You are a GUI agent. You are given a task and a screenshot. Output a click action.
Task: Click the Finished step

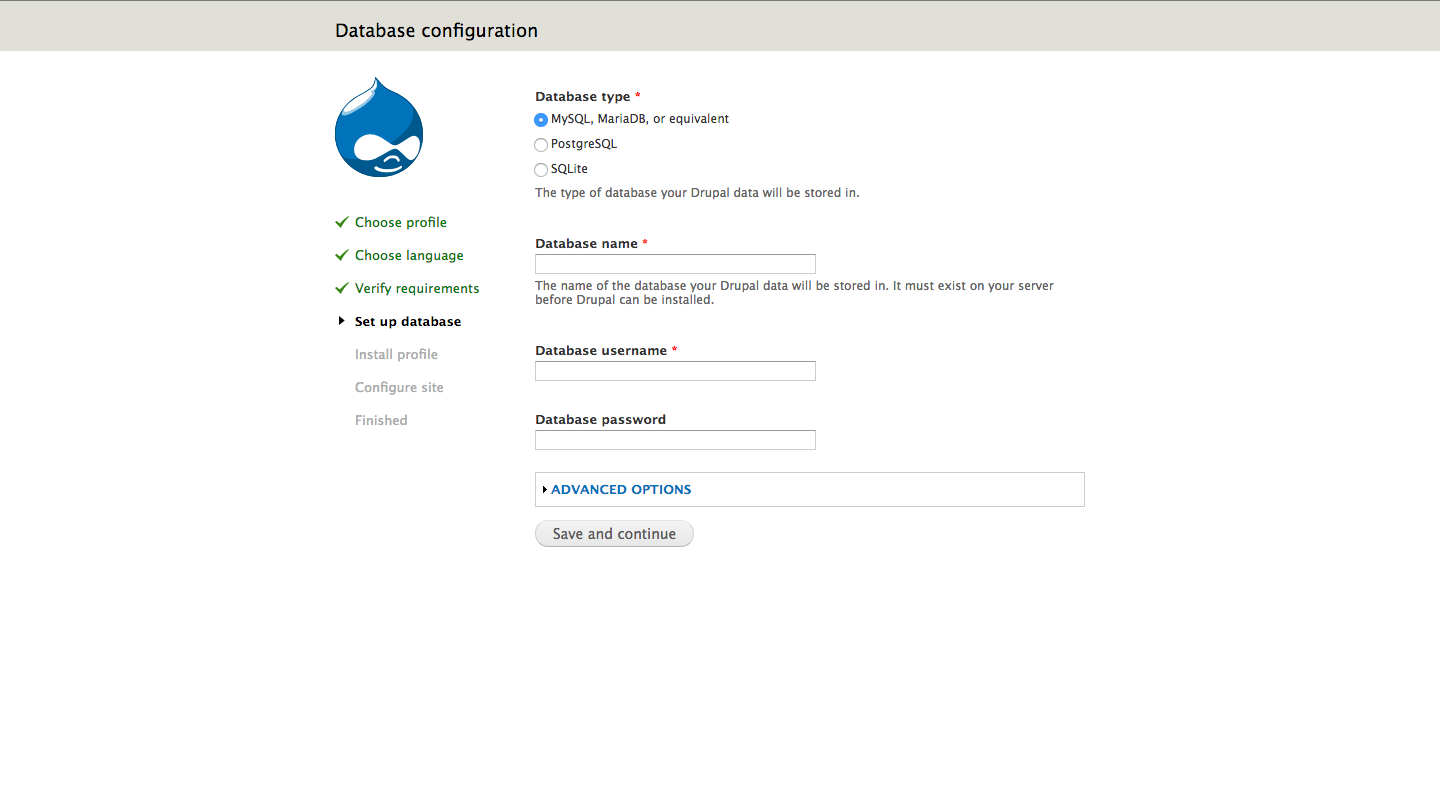coord(381,420)
